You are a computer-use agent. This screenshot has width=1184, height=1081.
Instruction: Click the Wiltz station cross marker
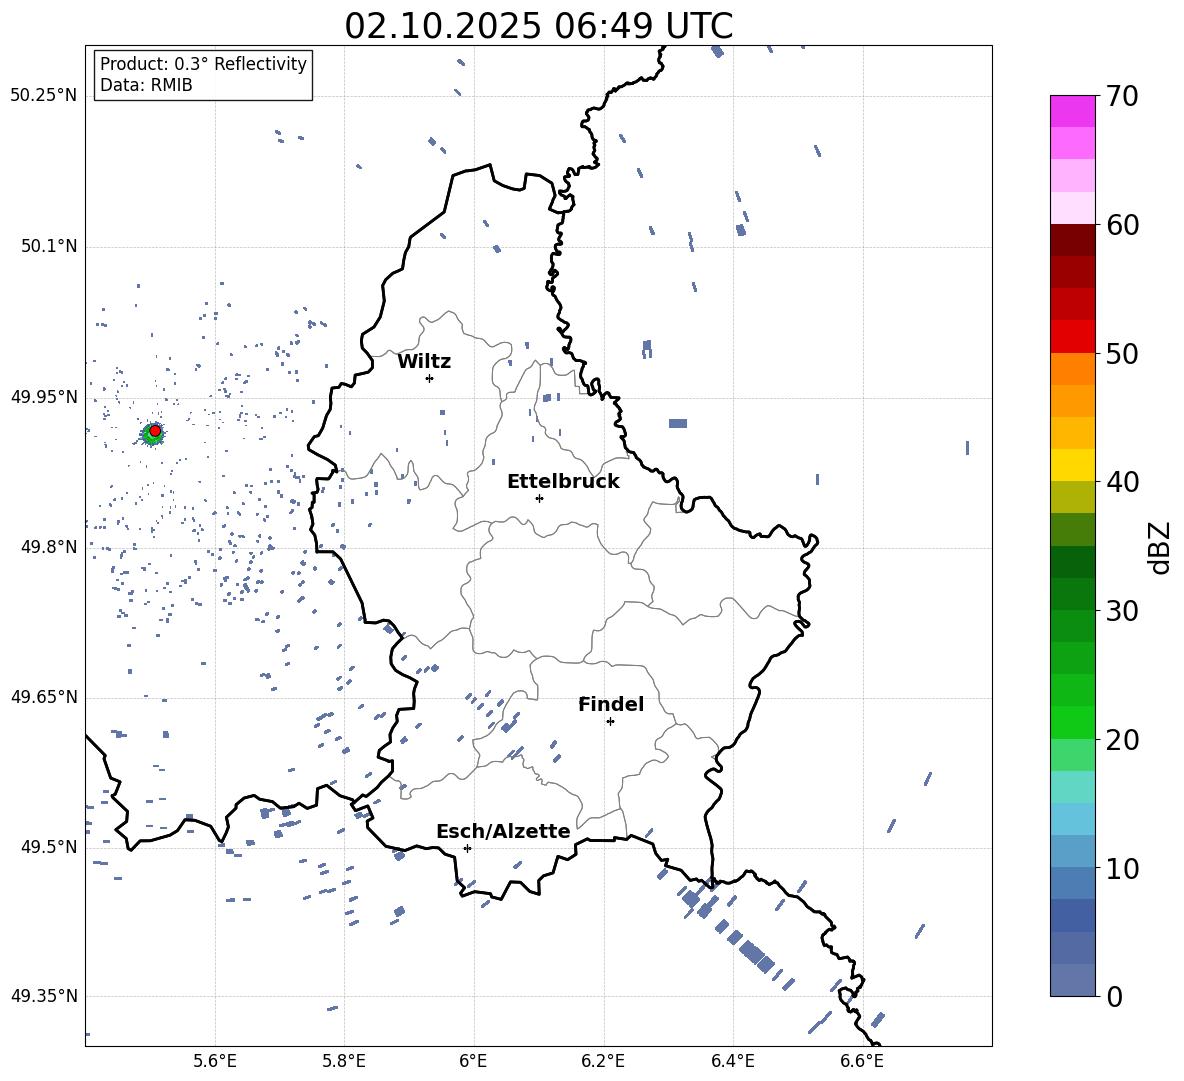tap(430, 378)
